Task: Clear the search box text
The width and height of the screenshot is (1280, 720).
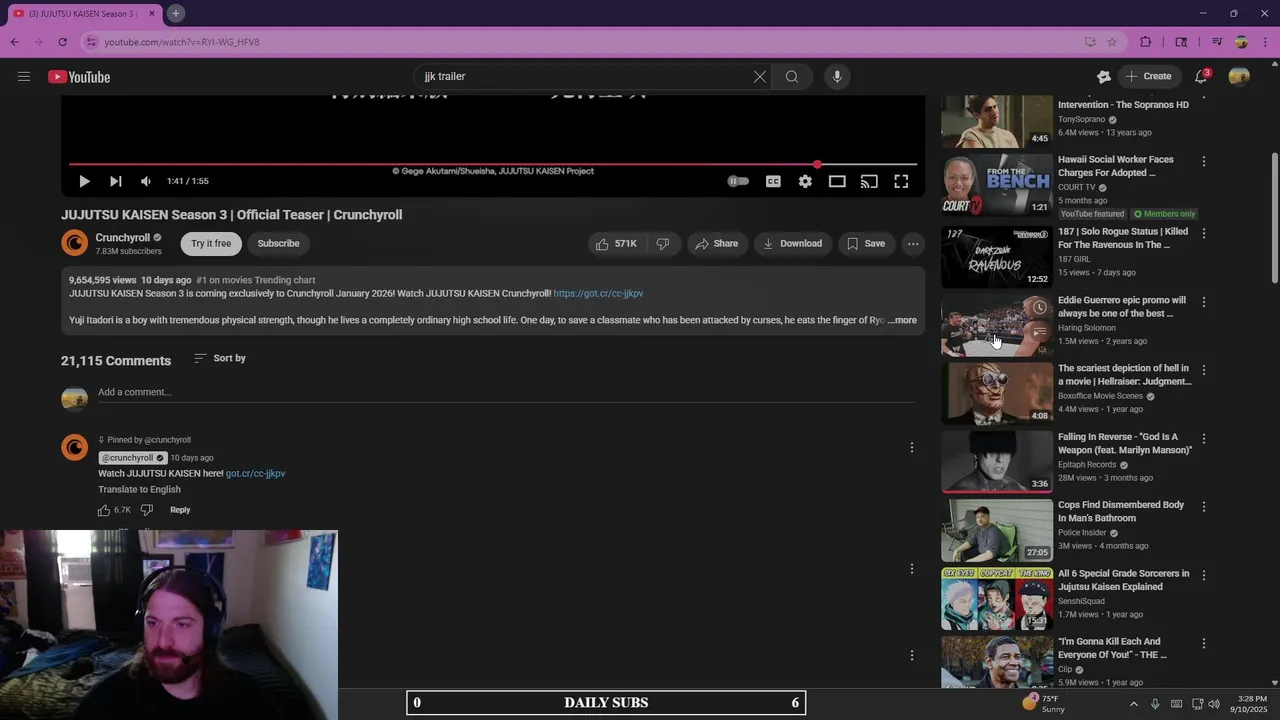Action: coord(760,77)
